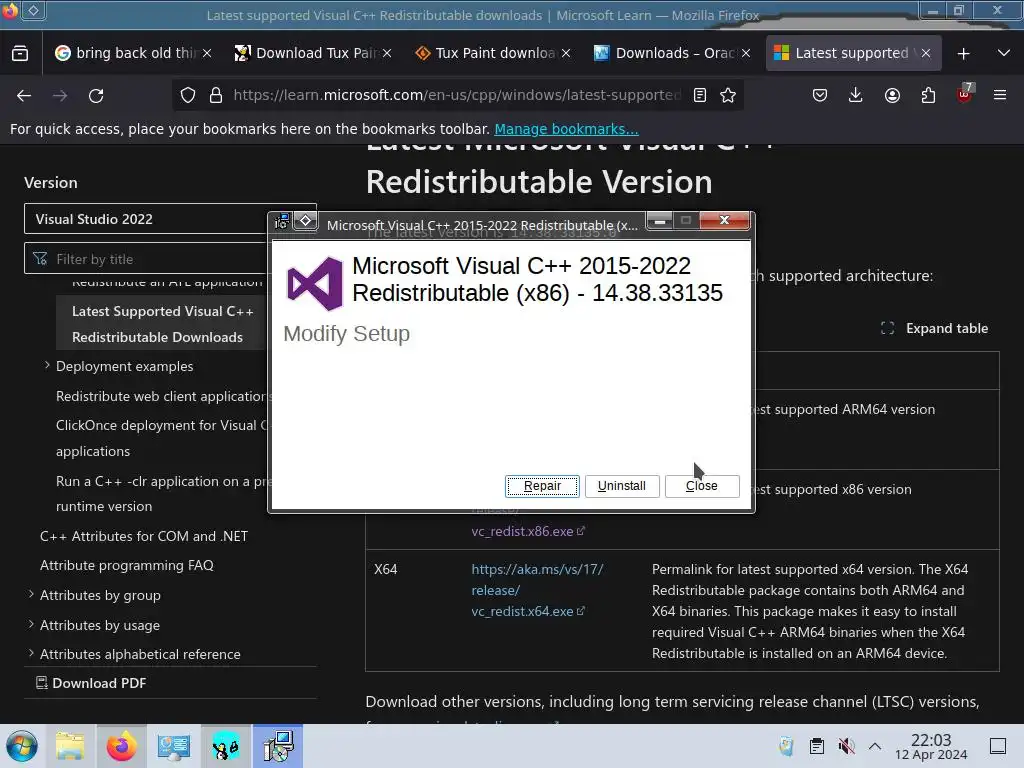Viewport: 1024px width, 768px height.
Task: Reload the page with the refresh icon
Action: [x=96, y=95]
